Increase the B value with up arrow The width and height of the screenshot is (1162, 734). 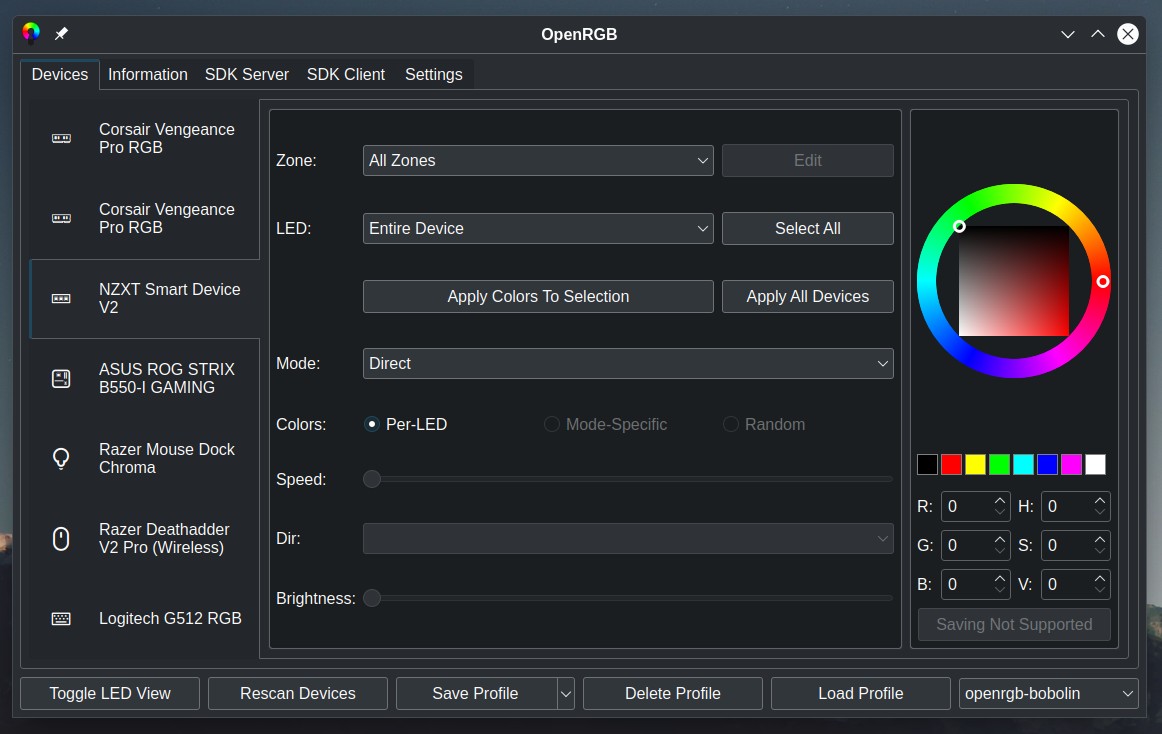tap(1000, 578)
